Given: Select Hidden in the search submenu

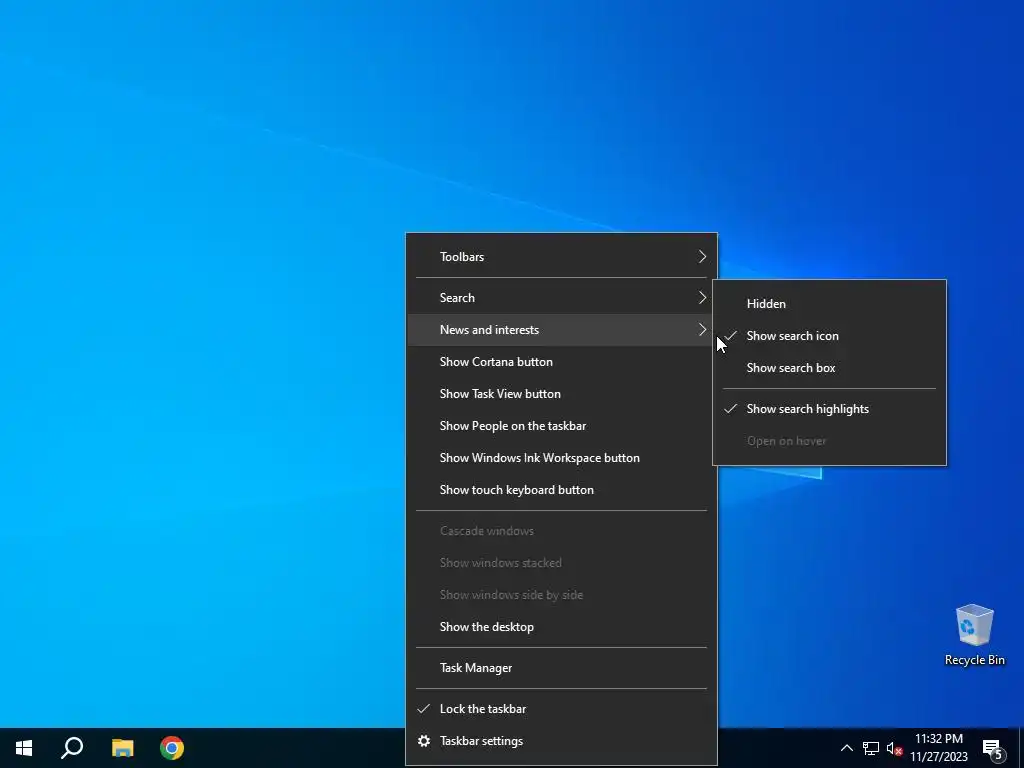Looking at the screenshot, I should point(829,304).
